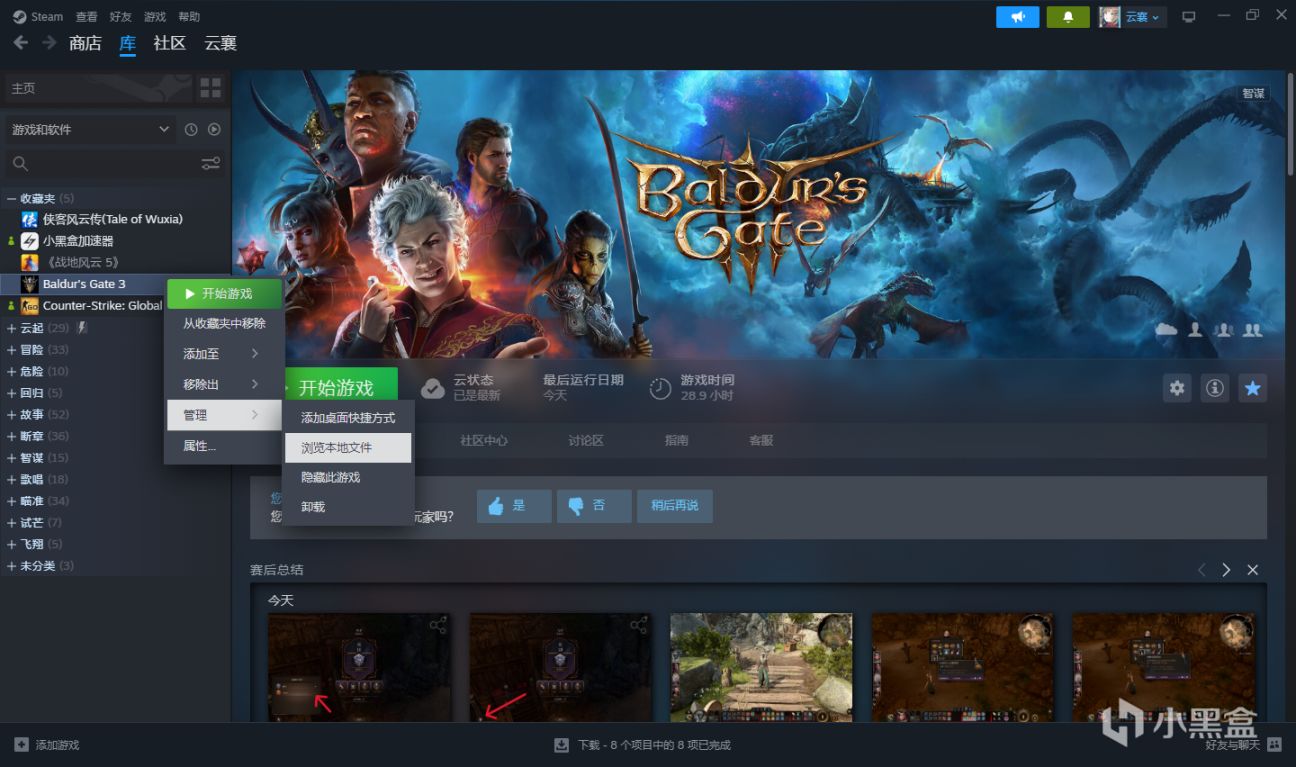
Task: Choose 隐藏此游戏
Action: [348, 477]
